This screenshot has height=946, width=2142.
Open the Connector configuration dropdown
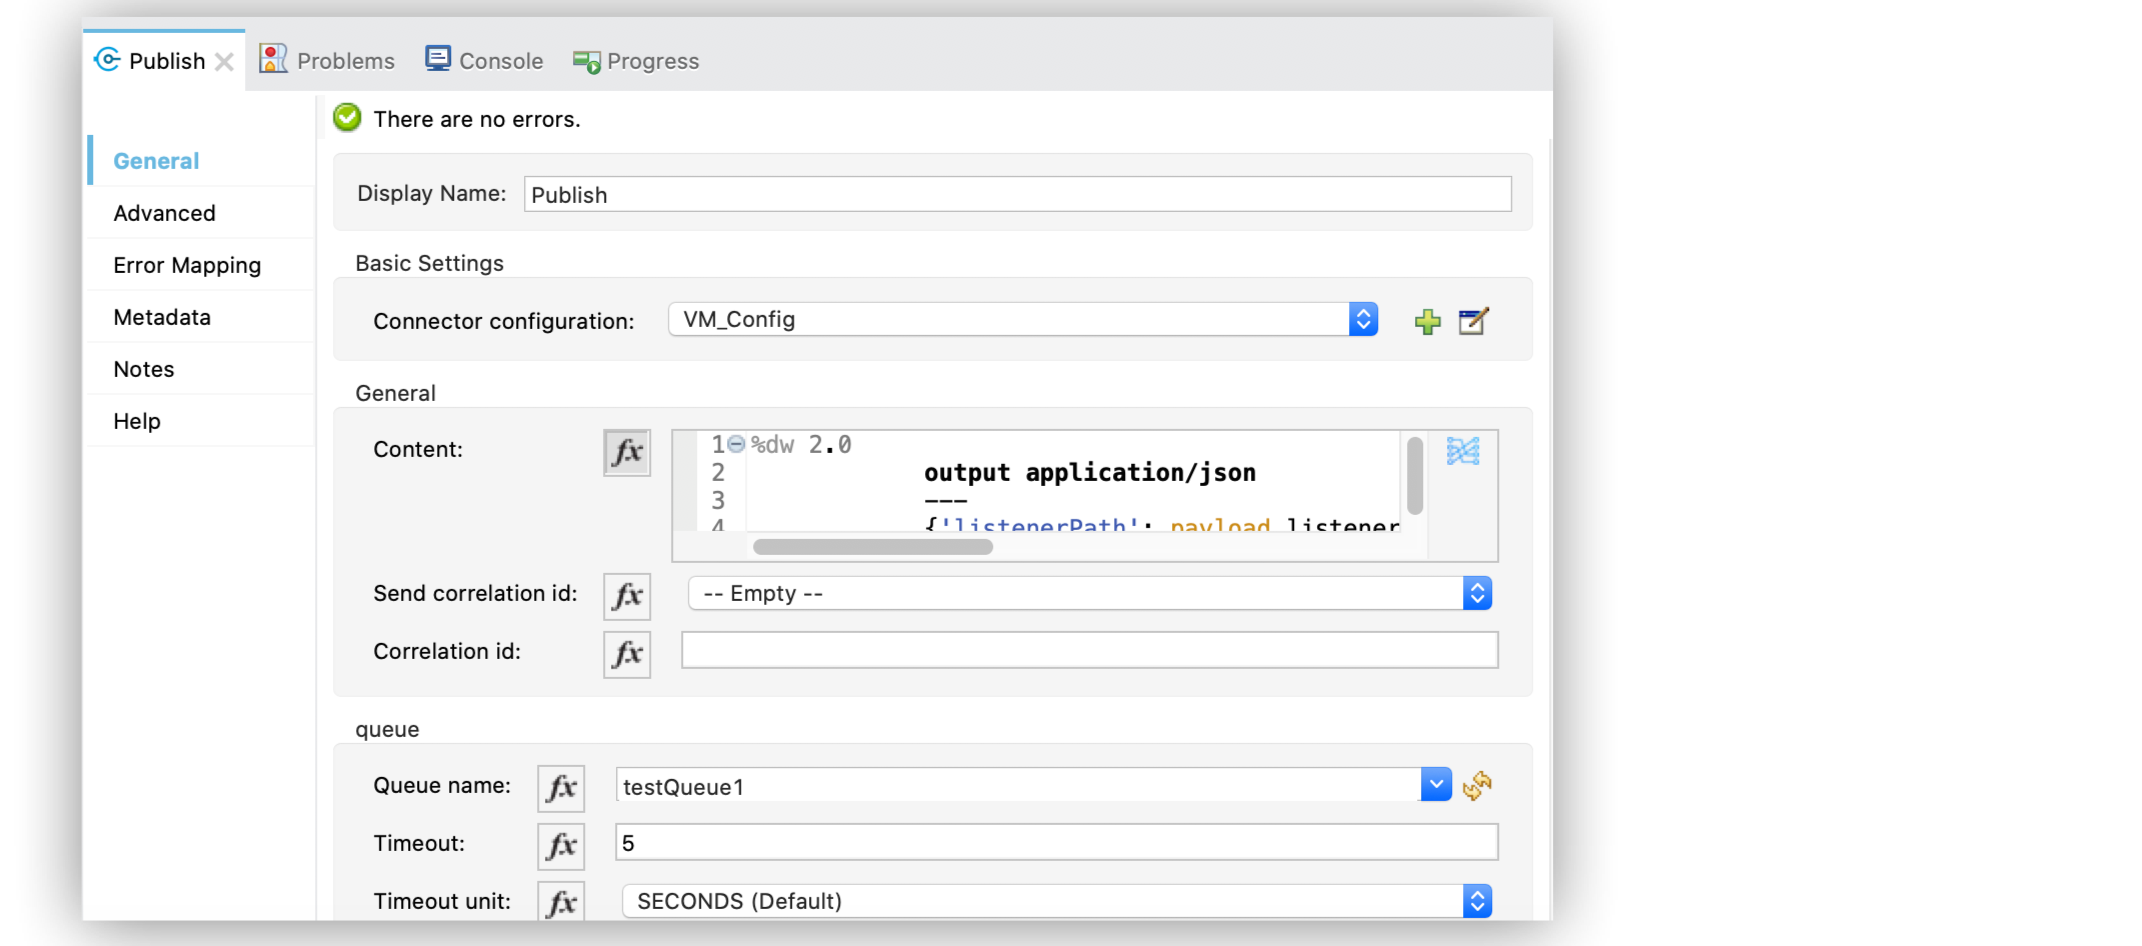1363,319
